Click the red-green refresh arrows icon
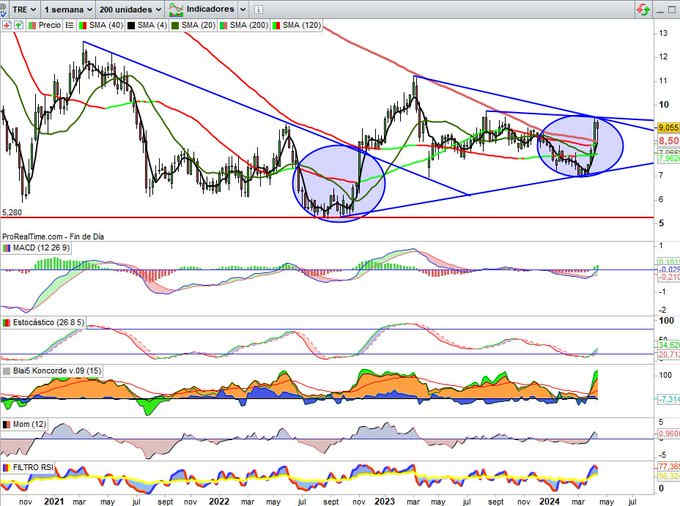This screenshot has width=680, height=506. click(x=643, y=10)
